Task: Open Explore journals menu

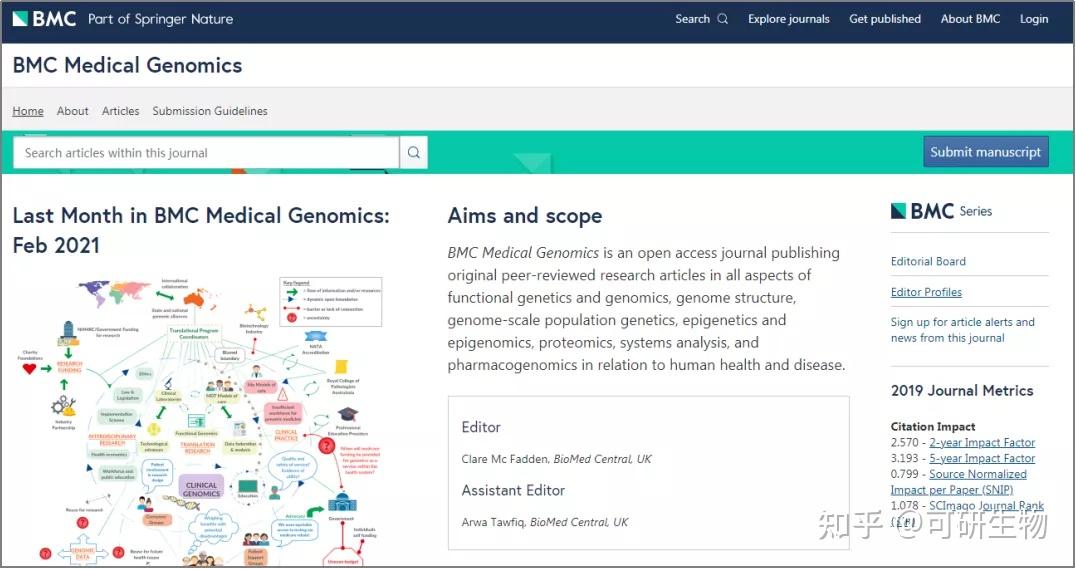Action: (788, 19)
